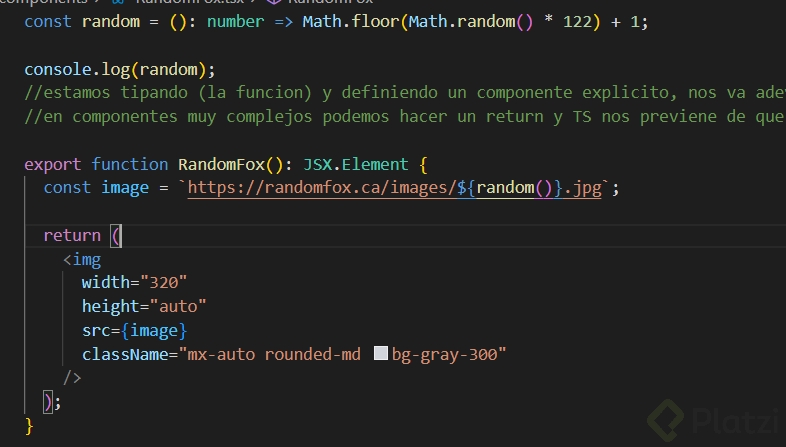Click the 'width' attribute name

point(106,282)
